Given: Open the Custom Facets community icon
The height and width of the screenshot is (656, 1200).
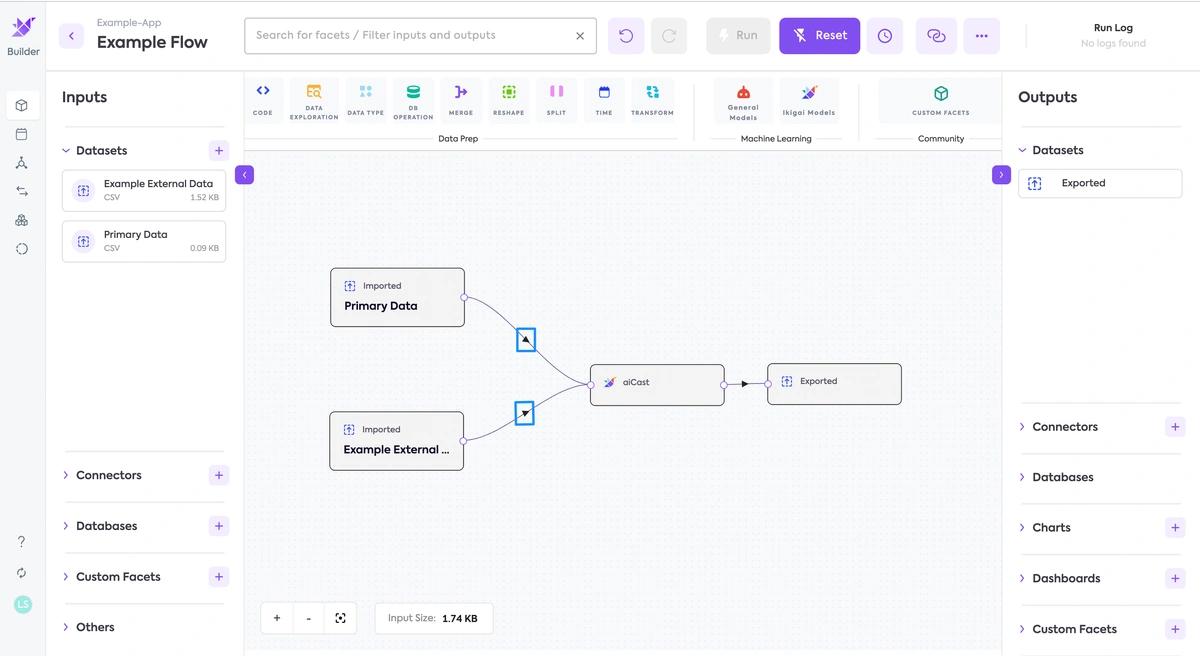Looking at the screenshot, I should click(941, 100).
